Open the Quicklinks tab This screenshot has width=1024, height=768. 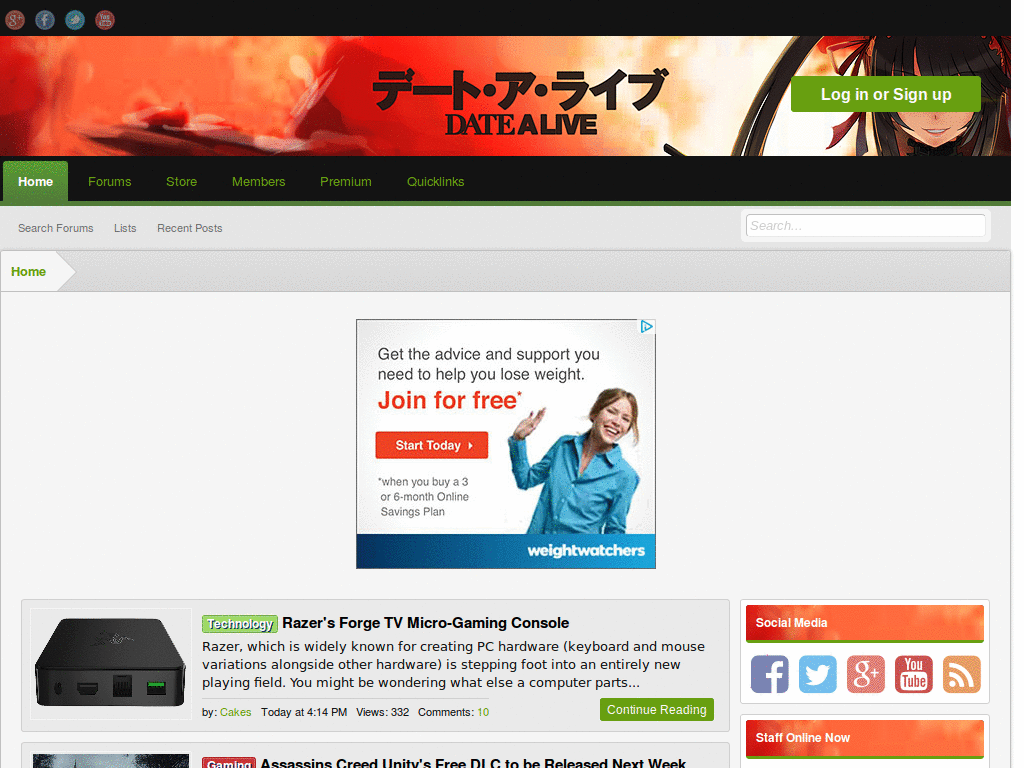(x=436, y=182)
